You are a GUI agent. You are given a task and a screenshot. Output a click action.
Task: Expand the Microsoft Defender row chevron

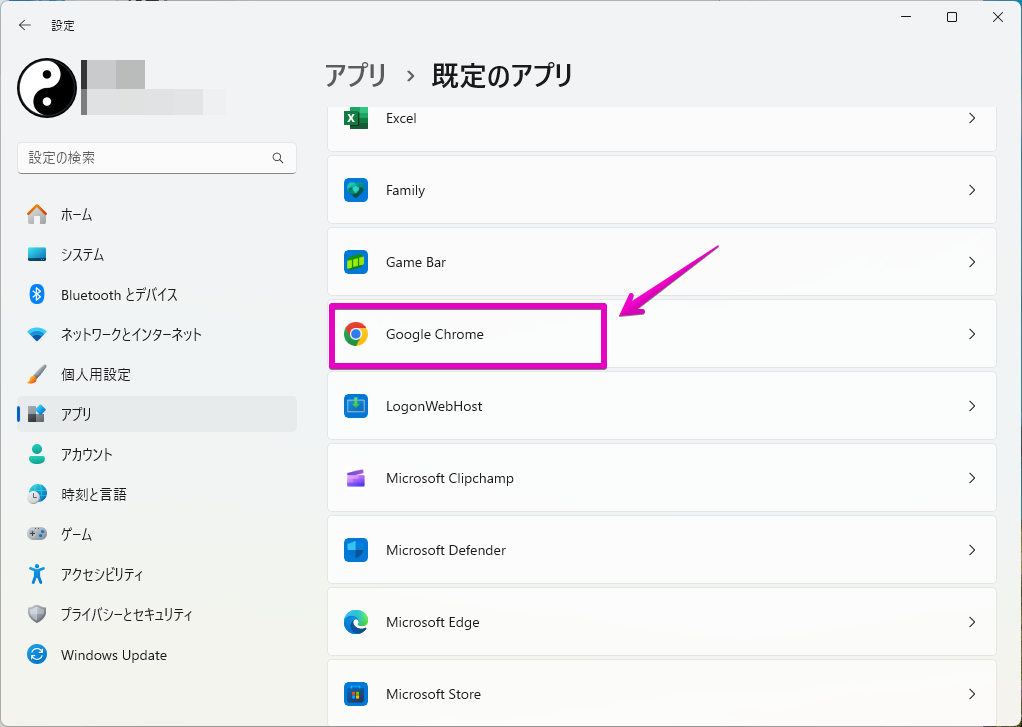(x=972, y=550)
